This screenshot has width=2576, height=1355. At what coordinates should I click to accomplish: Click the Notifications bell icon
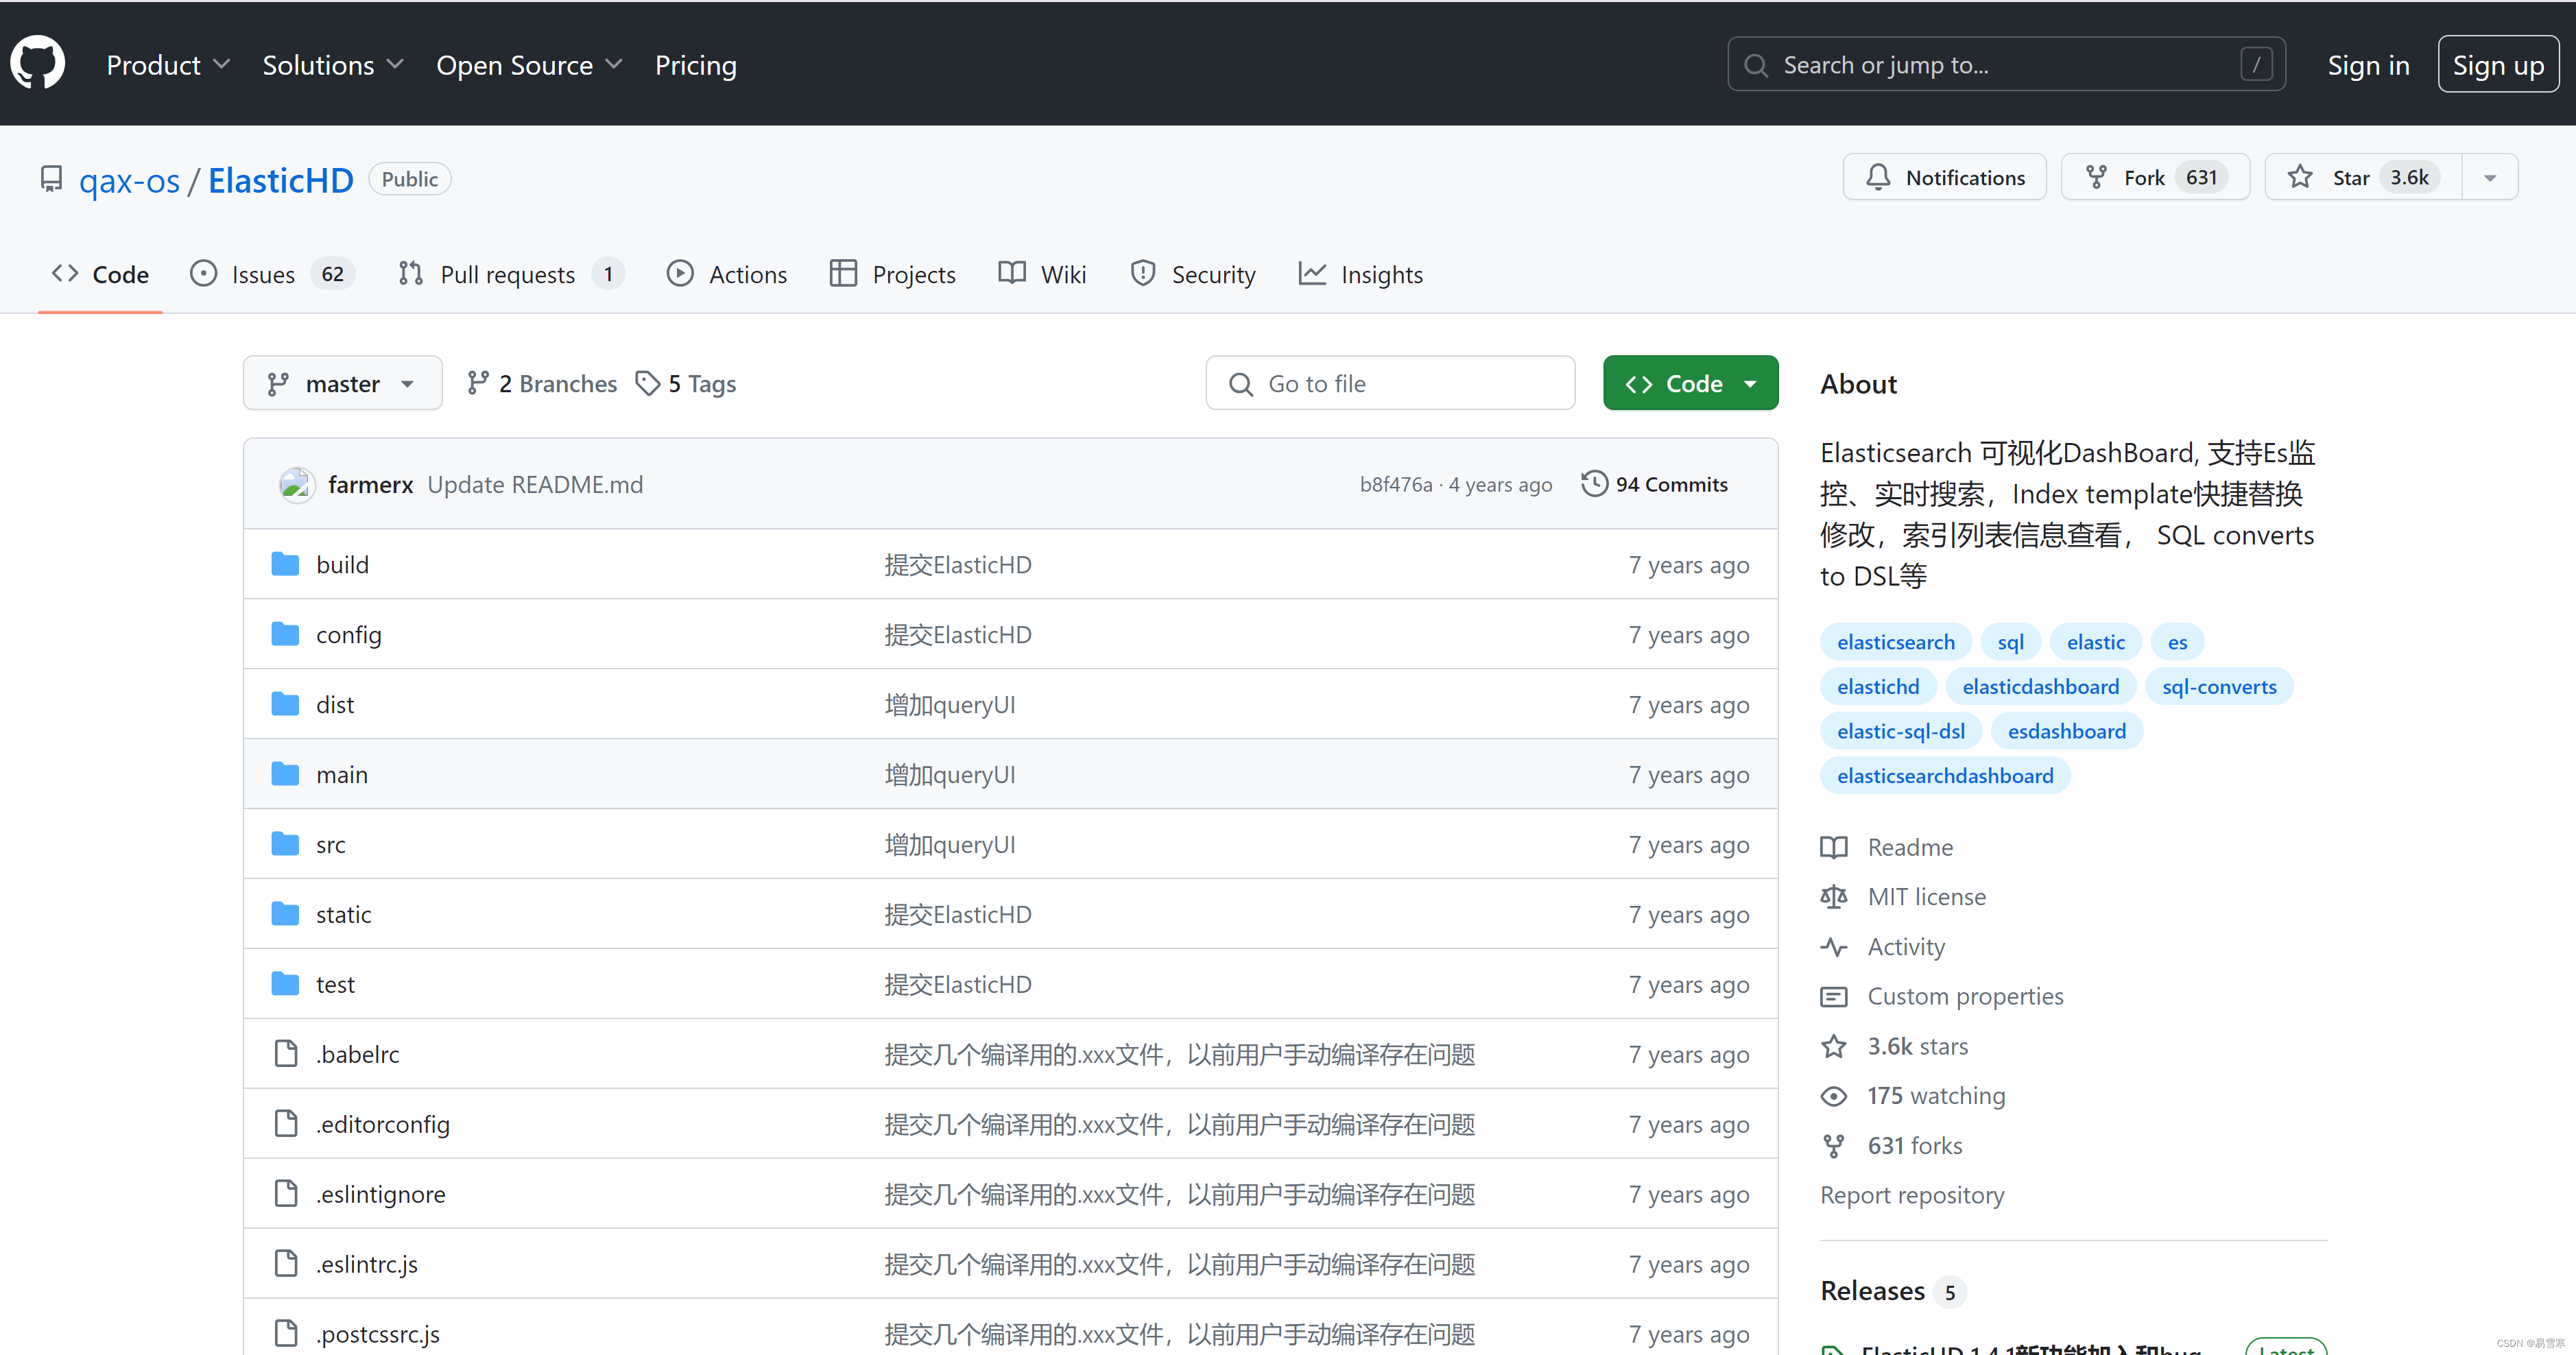point(1879,176)
